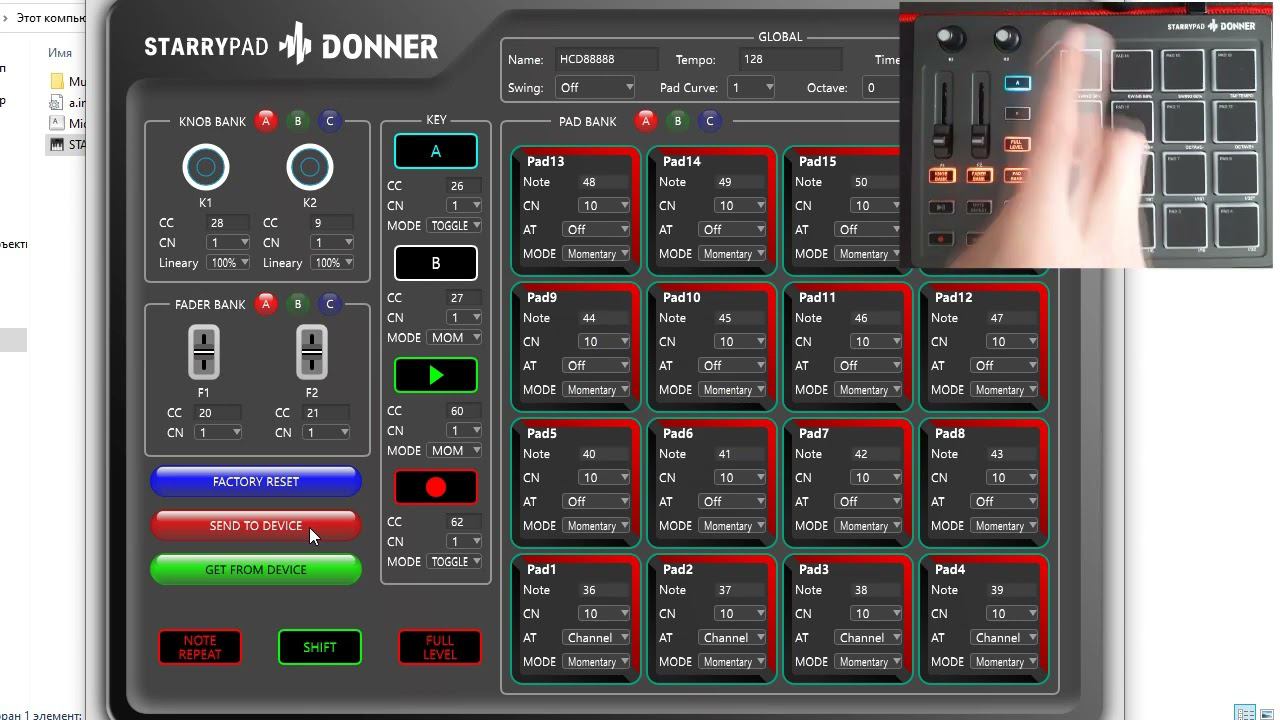Toggle the Shift button
The image size is (1280, 720).
pos(320,647)
